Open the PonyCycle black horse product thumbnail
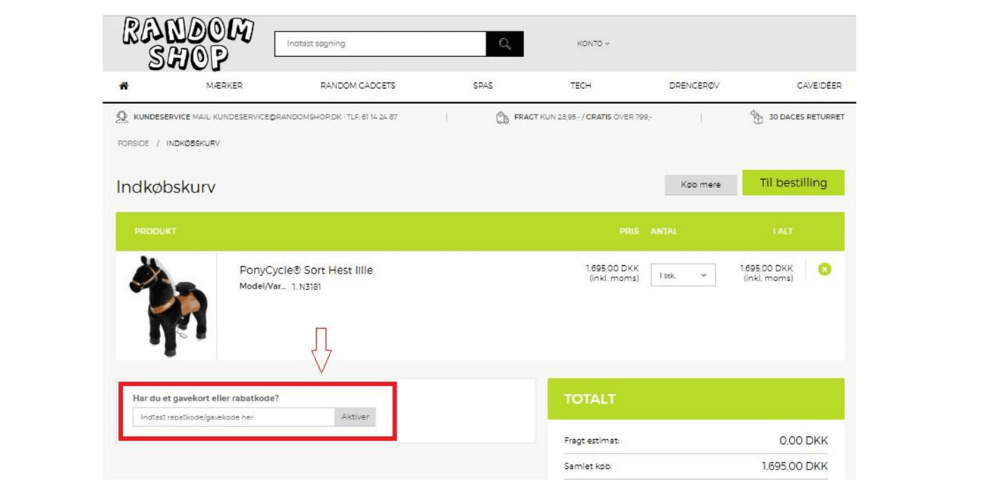The width and height of the screenshot is (1000, 500). click(x=166, y=305)
